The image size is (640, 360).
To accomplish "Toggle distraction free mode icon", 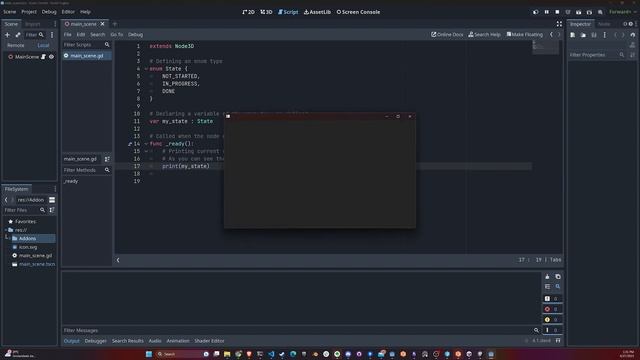I will click(x=559, y=24).
